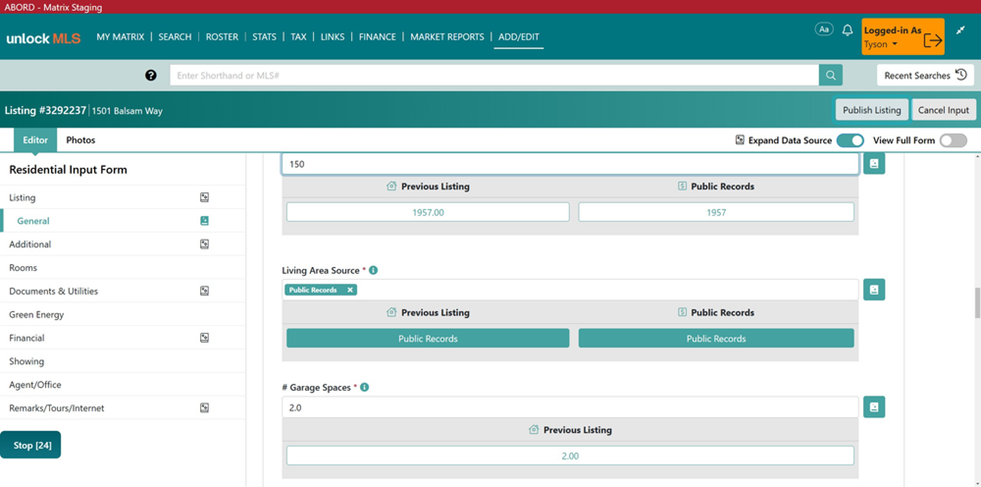
Task: Click the Aa text size icon
Action: coord(824,29)
